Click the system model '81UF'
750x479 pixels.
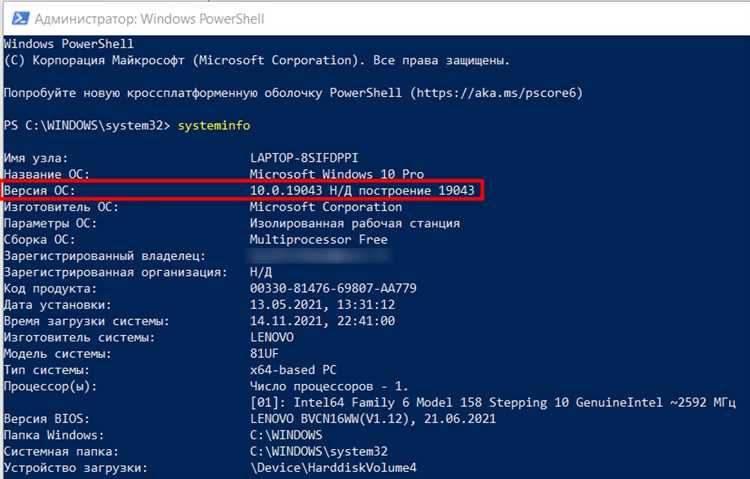pyautogui.click(x=264, y=354)
